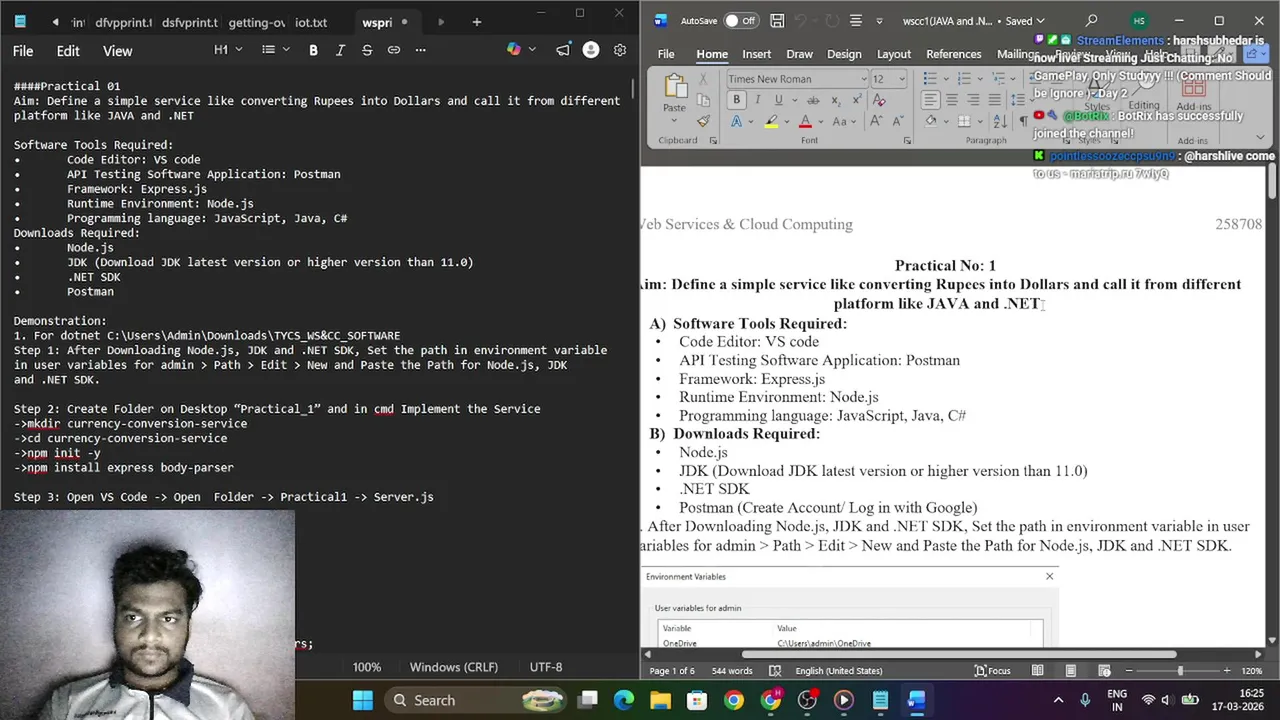This screenshot has width=1280, height=720.
Task: Click Word search magnifier in title bar
Action: coord(1091,21)
